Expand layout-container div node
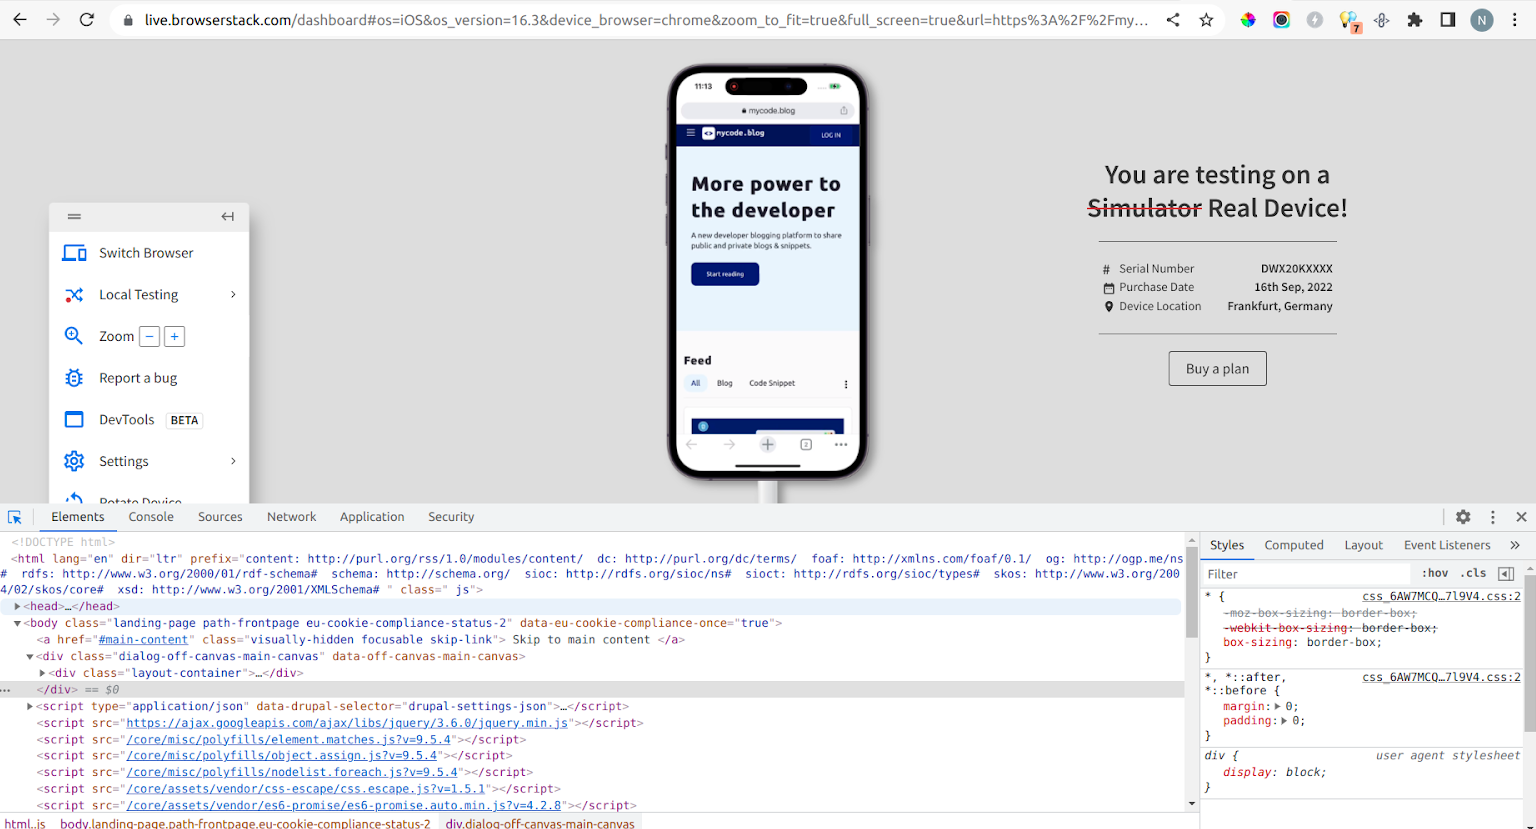 (42, 673)
